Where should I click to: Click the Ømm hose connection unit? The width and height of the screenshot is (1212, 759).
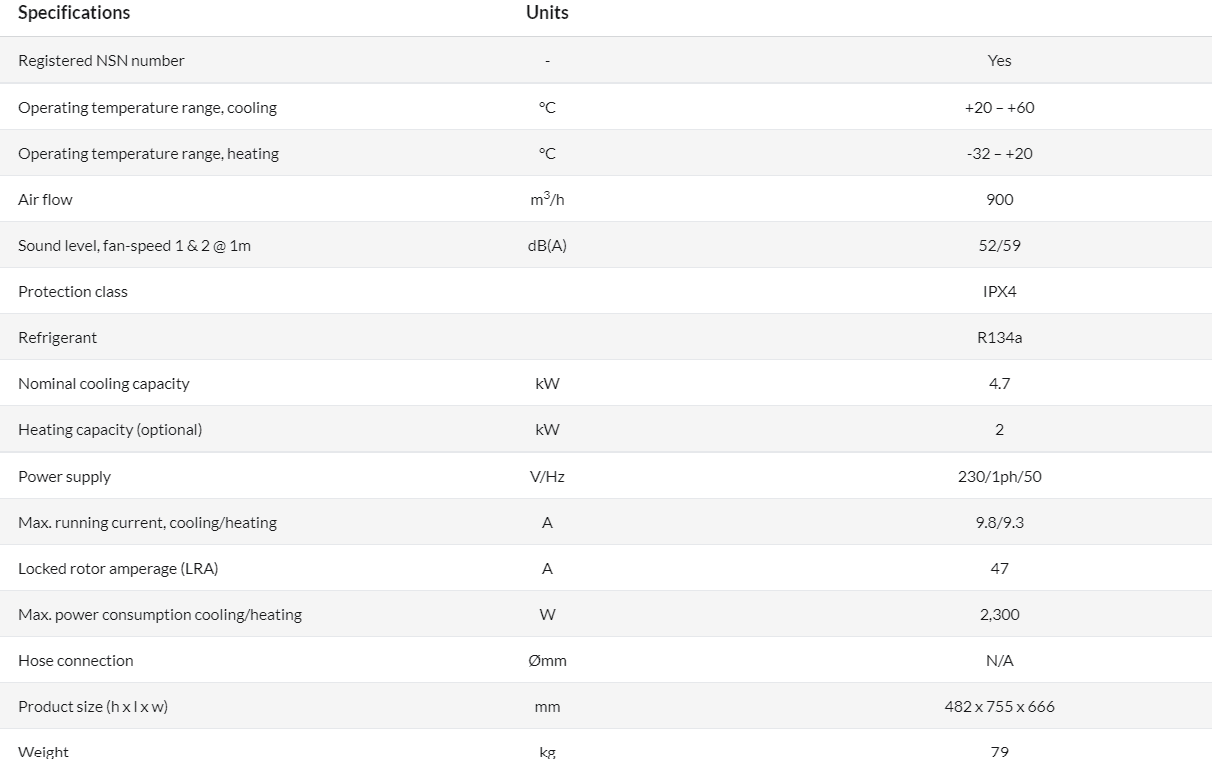coord(547,660)
